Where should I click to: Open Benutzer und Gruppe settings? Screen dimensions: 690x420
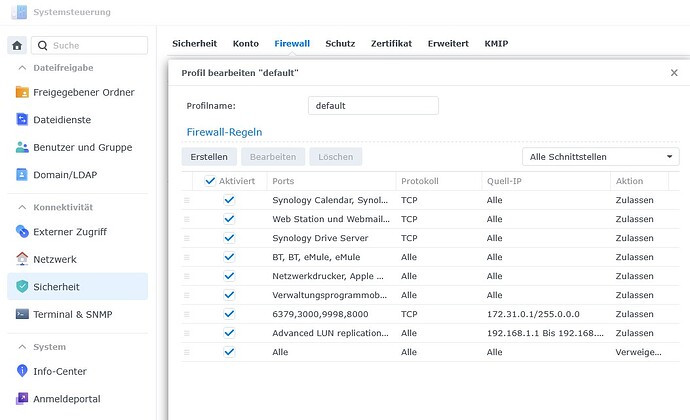click(81, 147)
